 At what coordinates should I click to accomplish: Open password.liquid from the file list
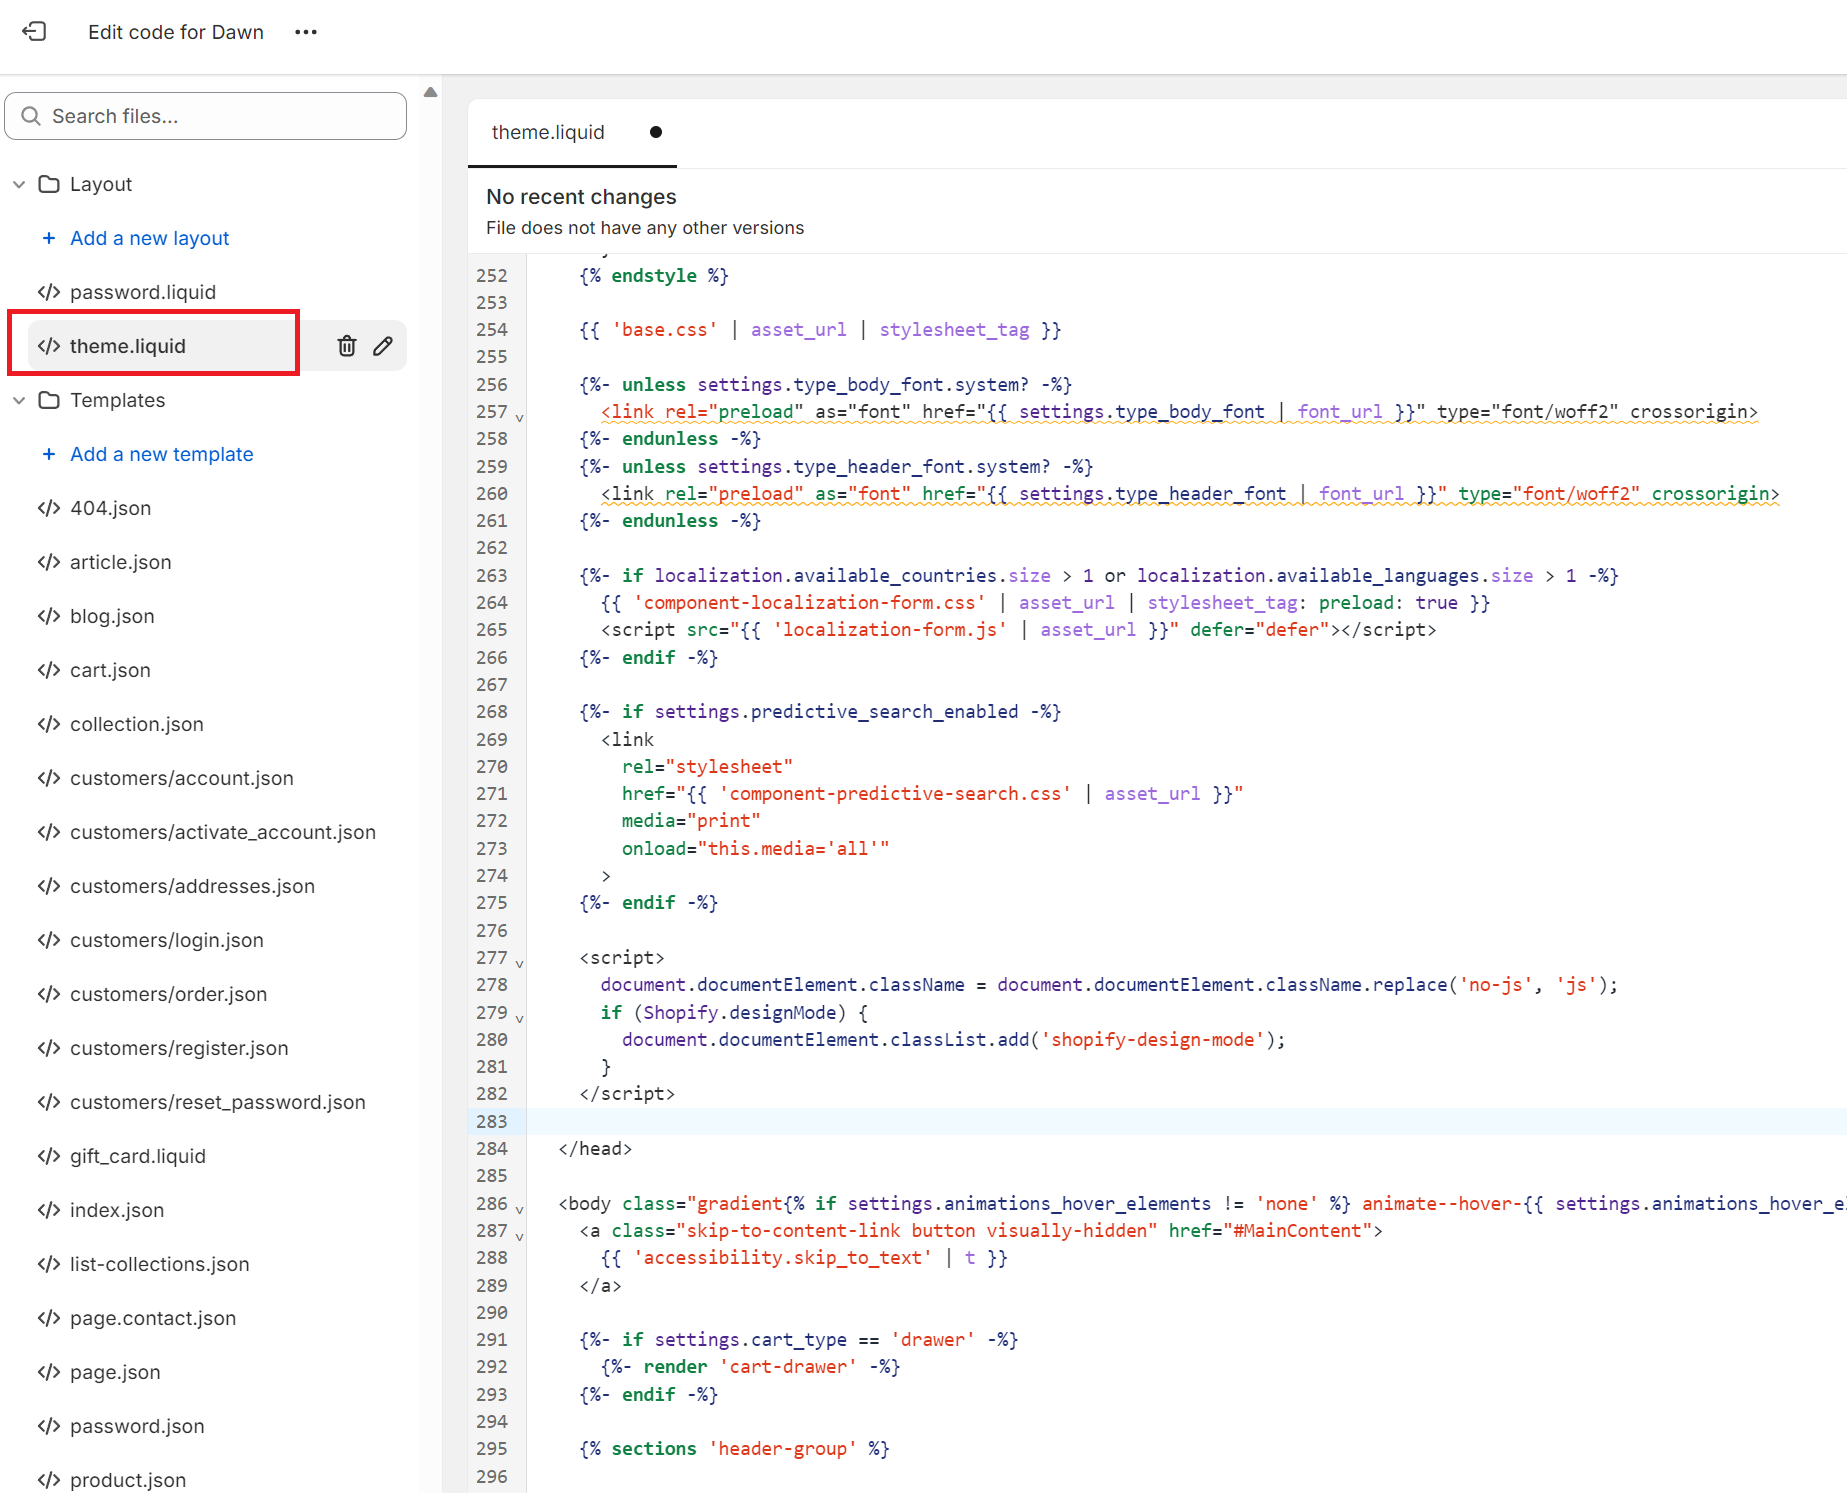[142, 292]
